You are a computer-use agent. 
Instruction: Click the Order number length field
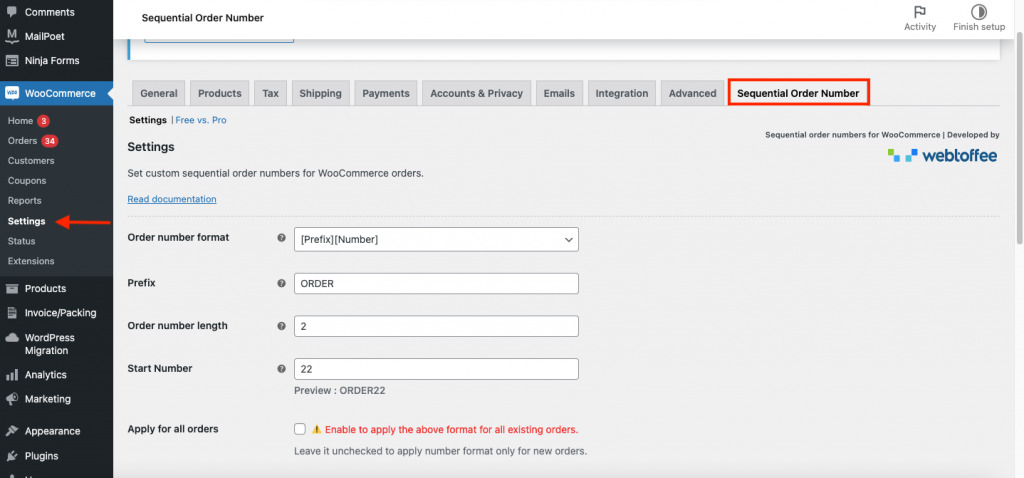click(436, 326)
